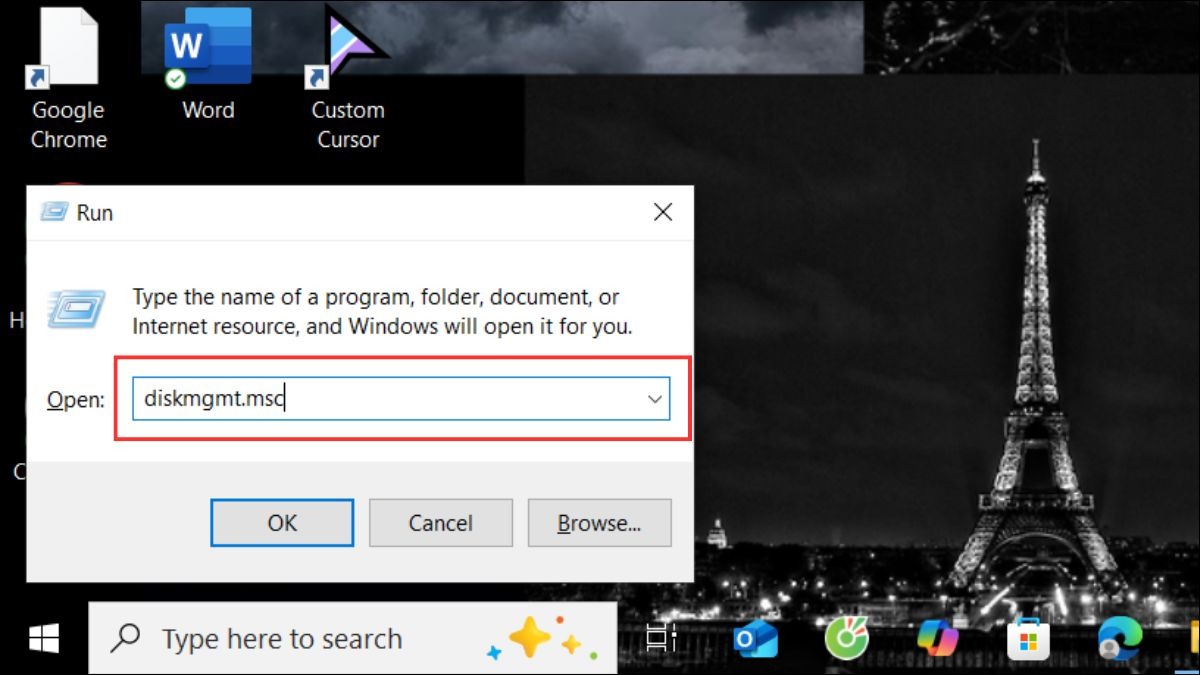Click the Run icon in the dialog title bar
Viewport: 1200px width, 675px height.
[x=54, y=212]
